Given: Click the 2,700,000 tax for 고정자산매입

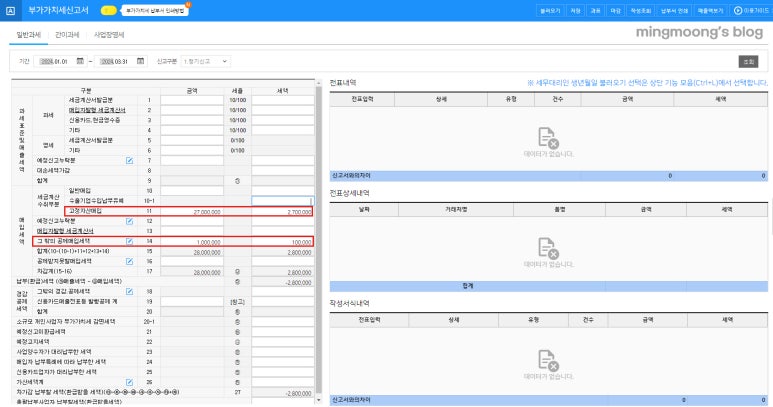Looking at the screenshot, I should (299, 212).
